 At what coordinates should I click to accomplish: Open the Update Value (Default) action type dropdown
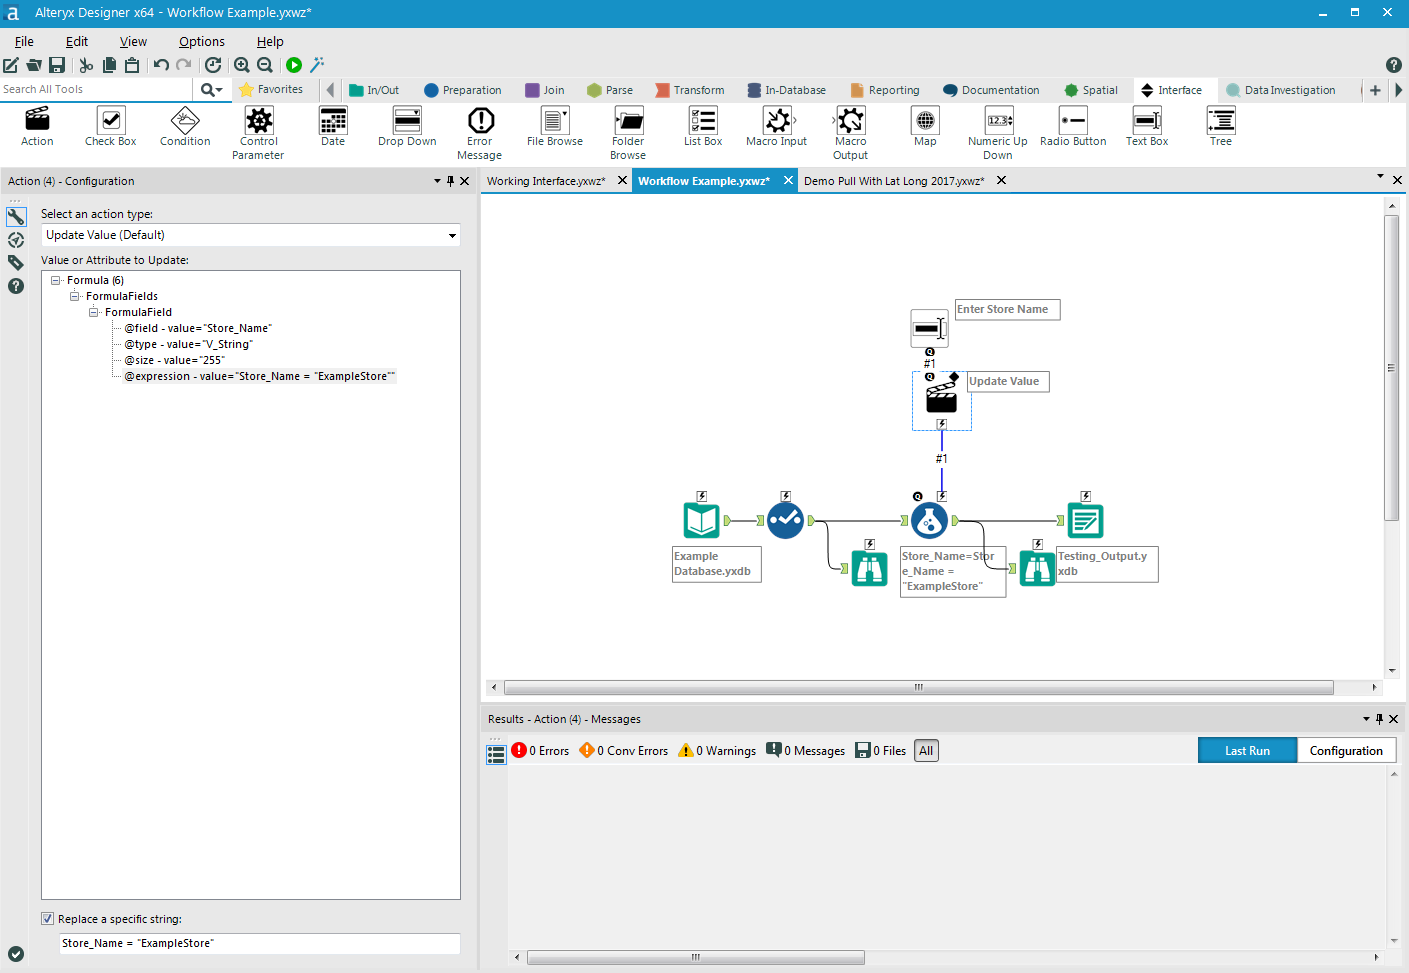(x=451, y=235)
